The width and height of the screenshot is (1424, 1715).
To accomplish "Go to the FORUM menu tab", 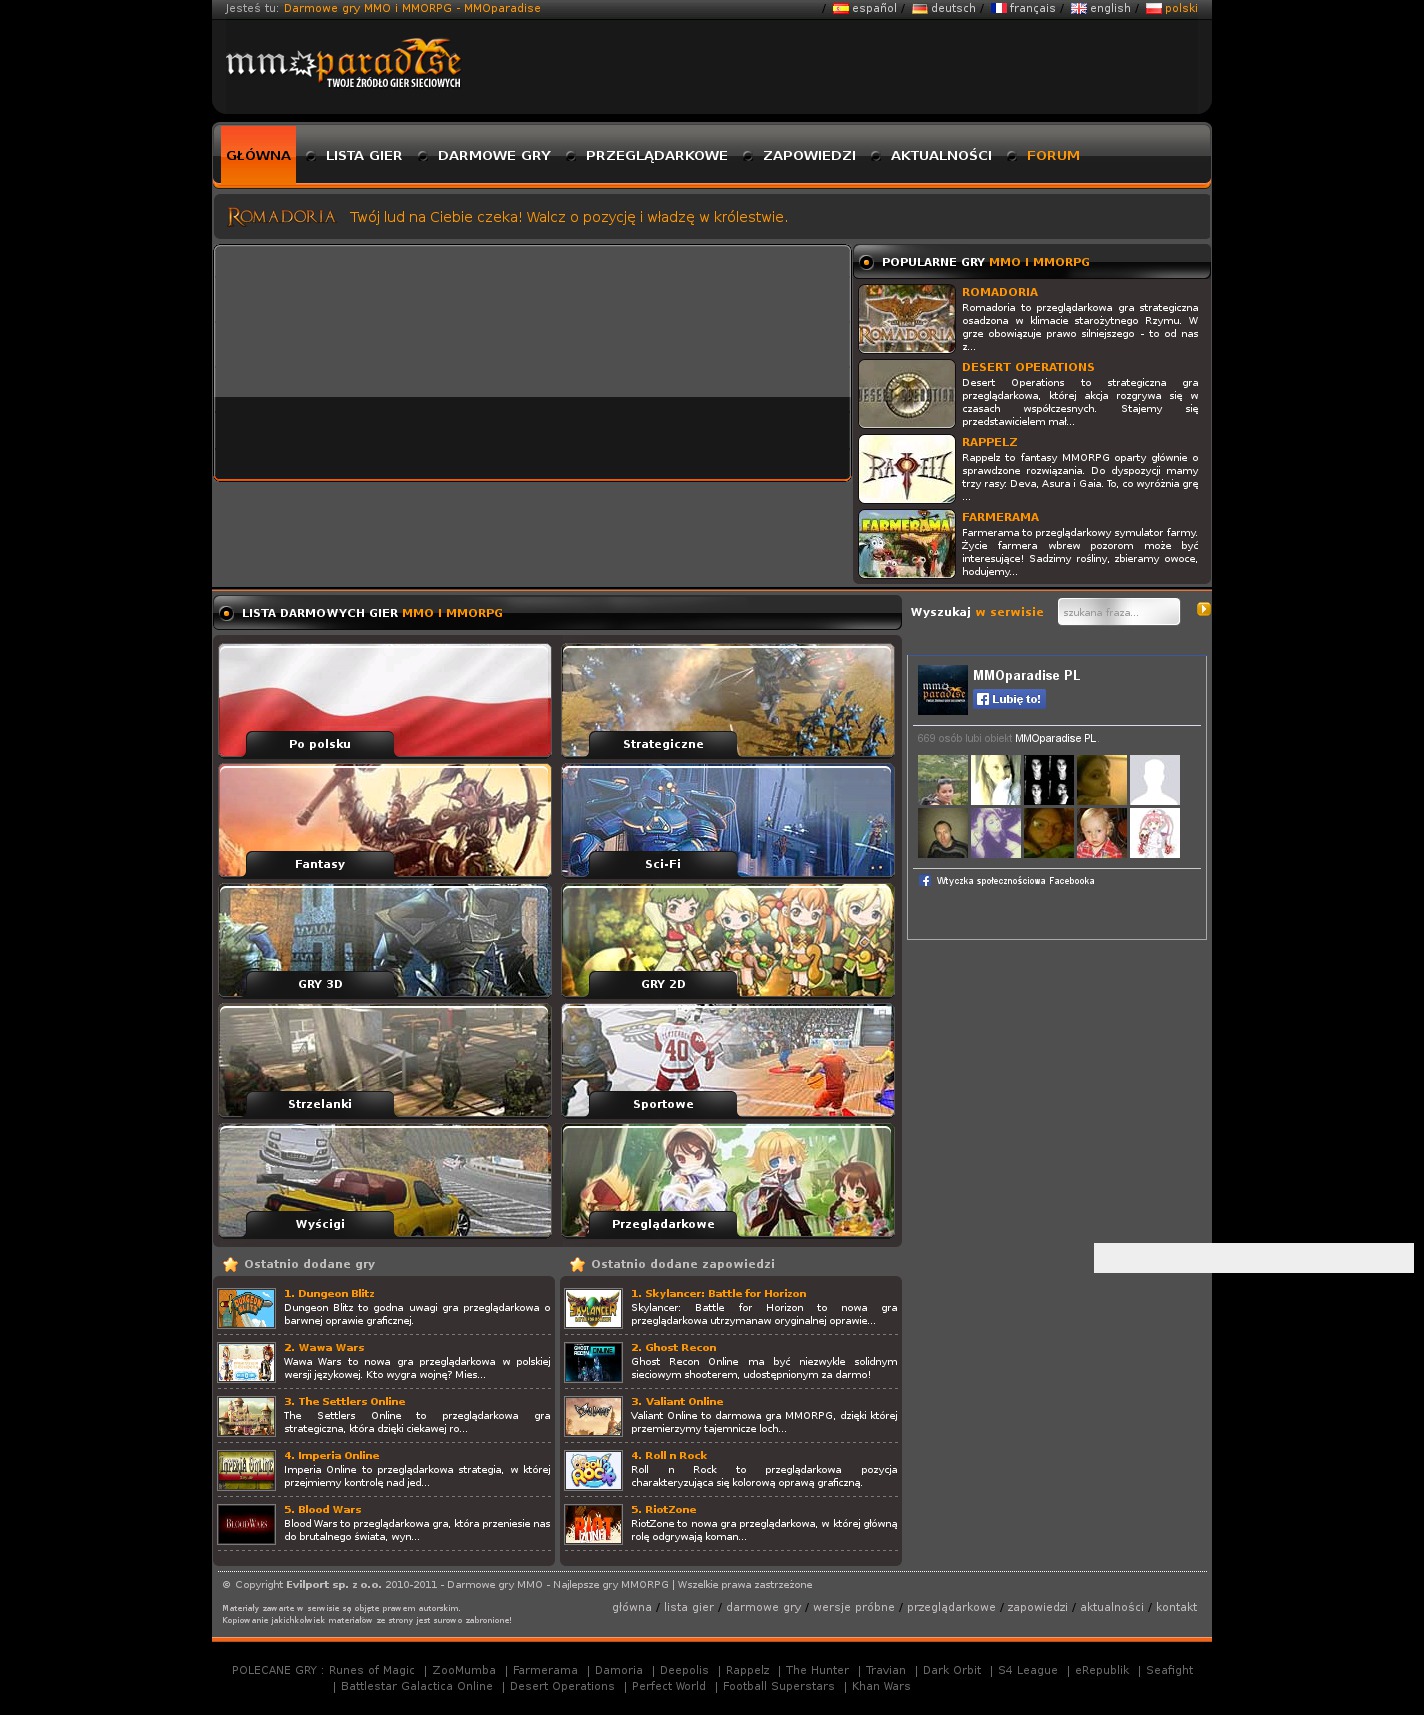I will click(x=1052, y=156).
